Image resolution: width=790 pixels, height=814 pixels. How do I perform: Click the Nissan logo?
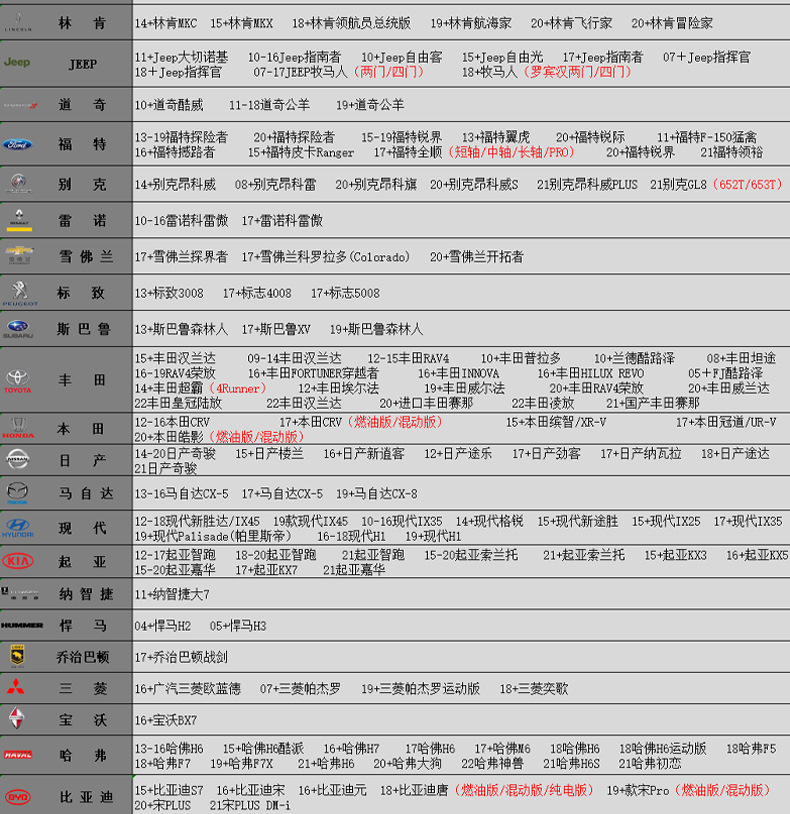[17, 459]
